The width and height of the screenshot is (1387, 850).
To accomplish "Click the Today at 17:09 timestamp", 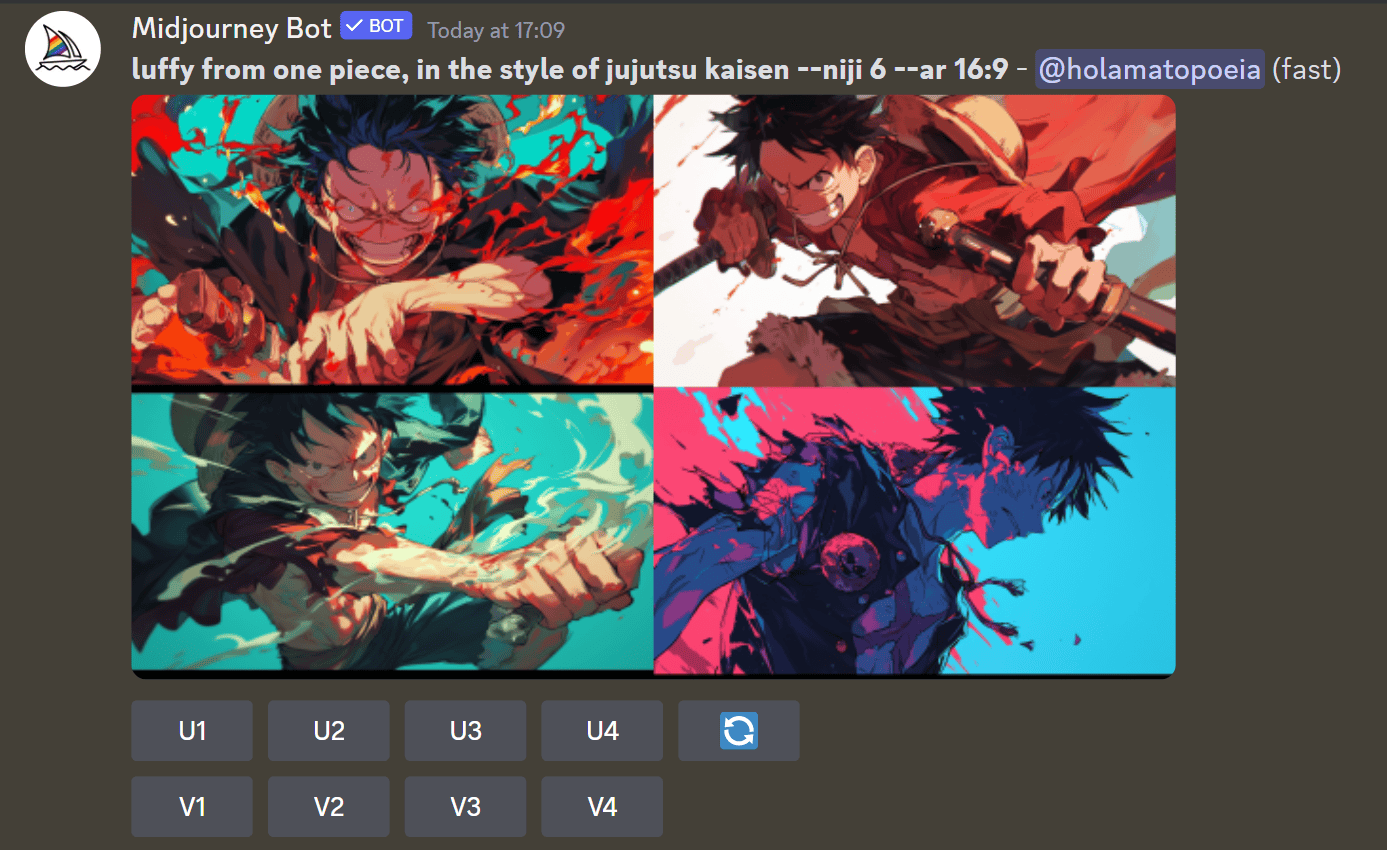I will click(496, 30).
